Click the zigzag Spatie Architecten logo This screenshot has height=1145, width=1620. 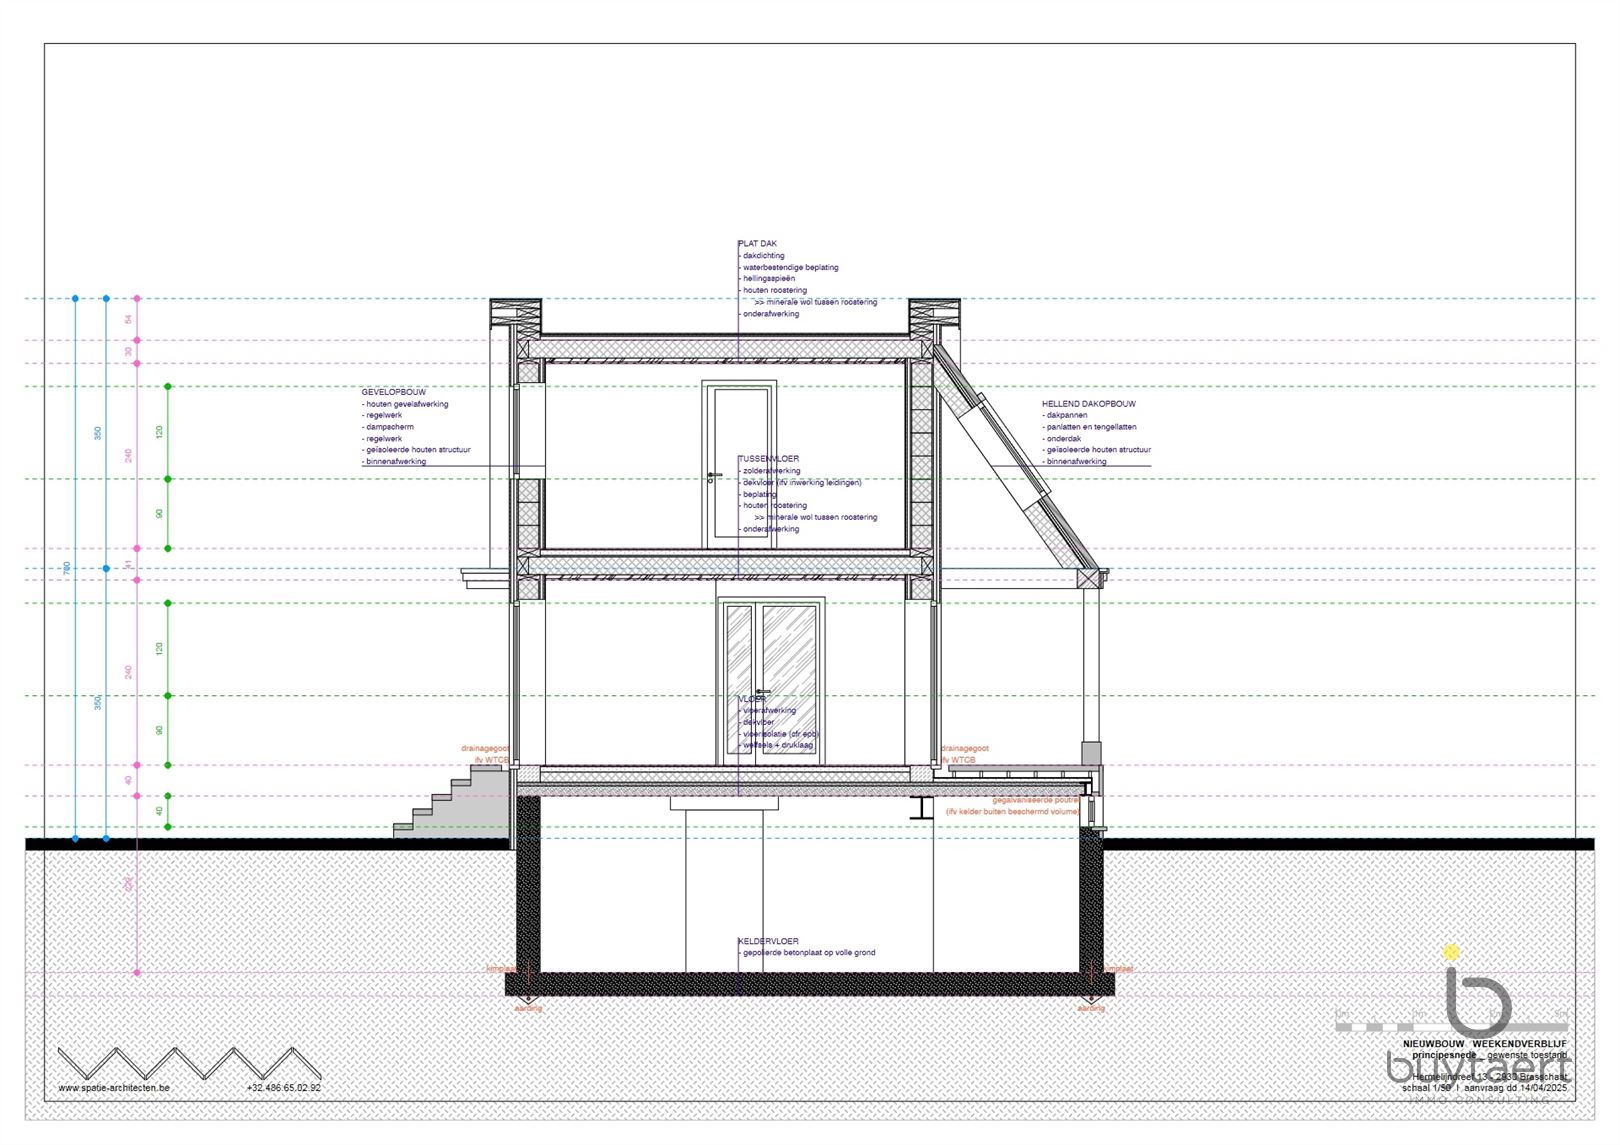(x=176, y=1063)
